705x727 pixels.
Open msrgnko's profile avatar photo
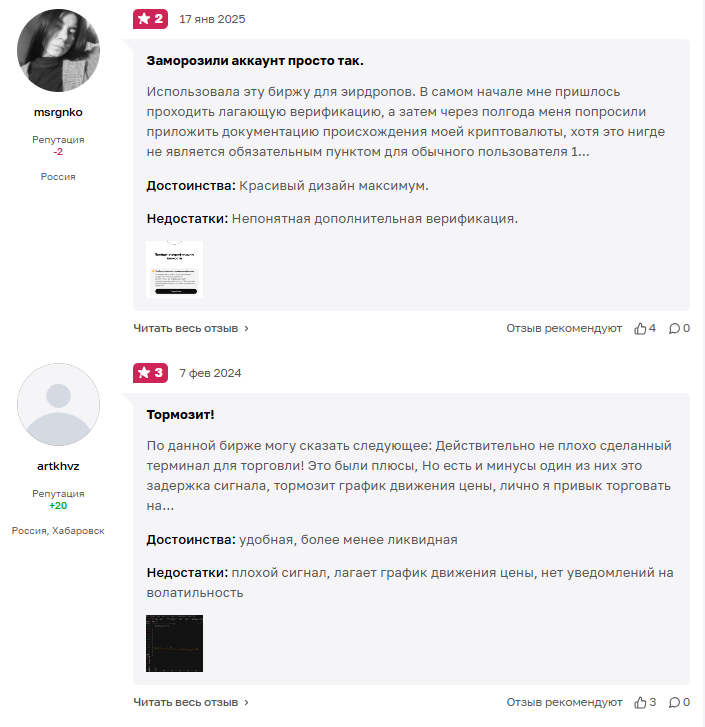pyautogui.click(x=59, y=51)
